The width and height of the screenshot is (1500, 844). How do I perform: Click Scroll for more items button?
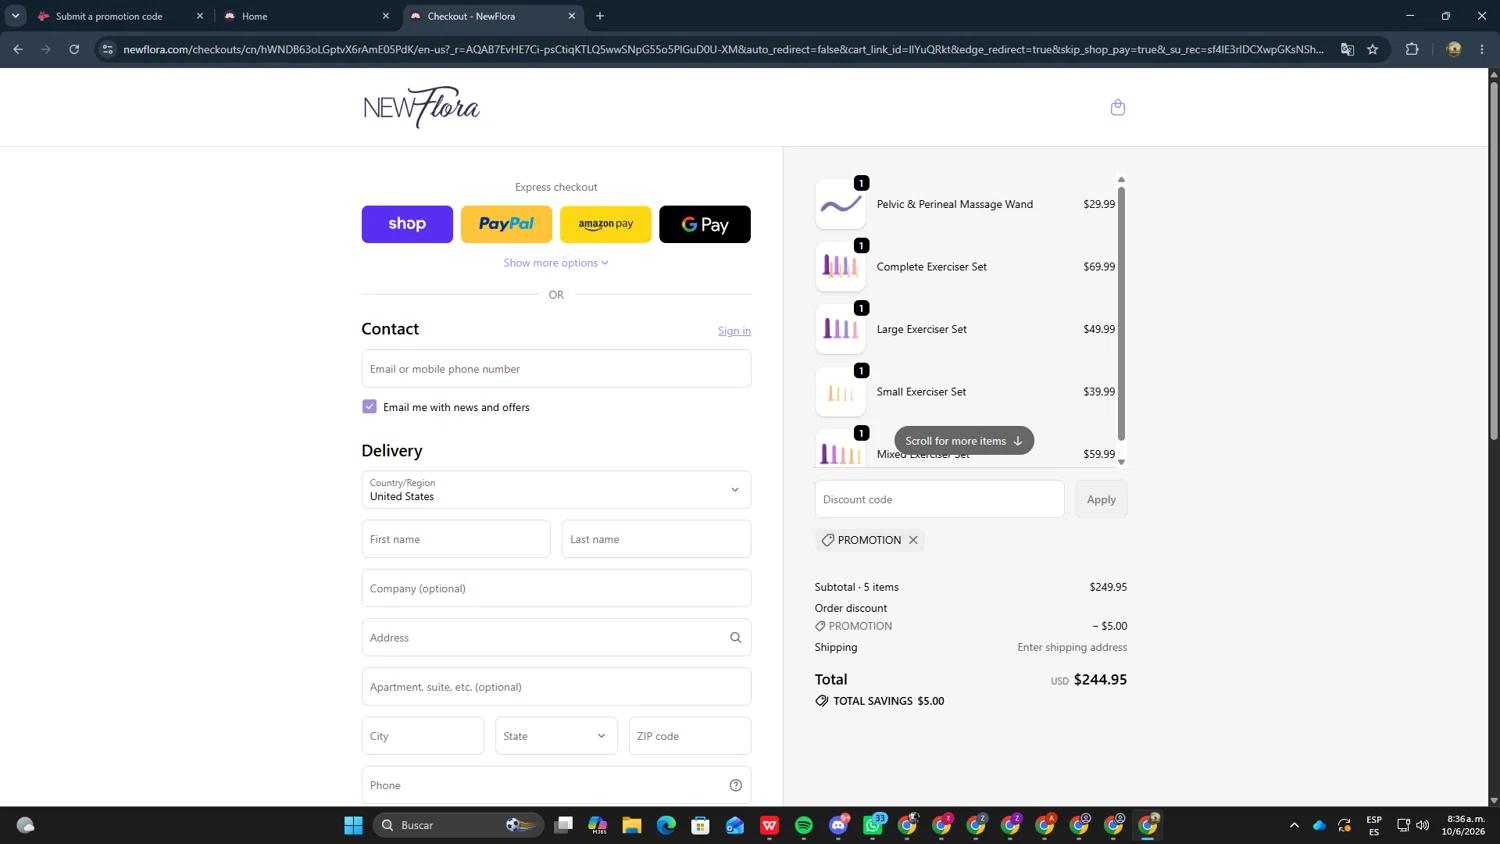(x=964, y=441)
